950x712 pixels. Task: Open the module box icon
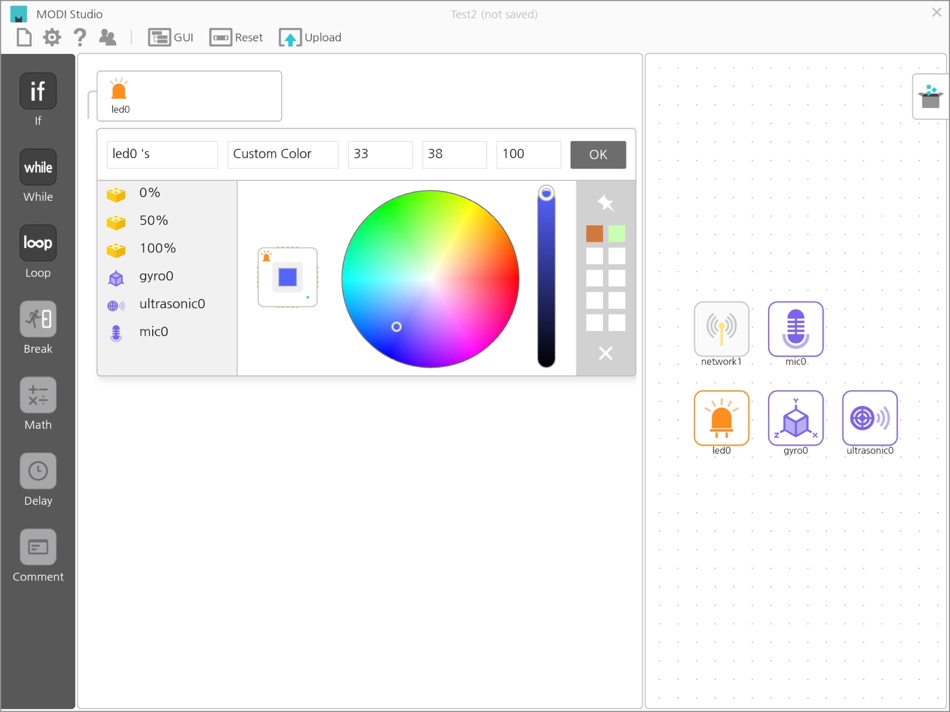[930, 97]
